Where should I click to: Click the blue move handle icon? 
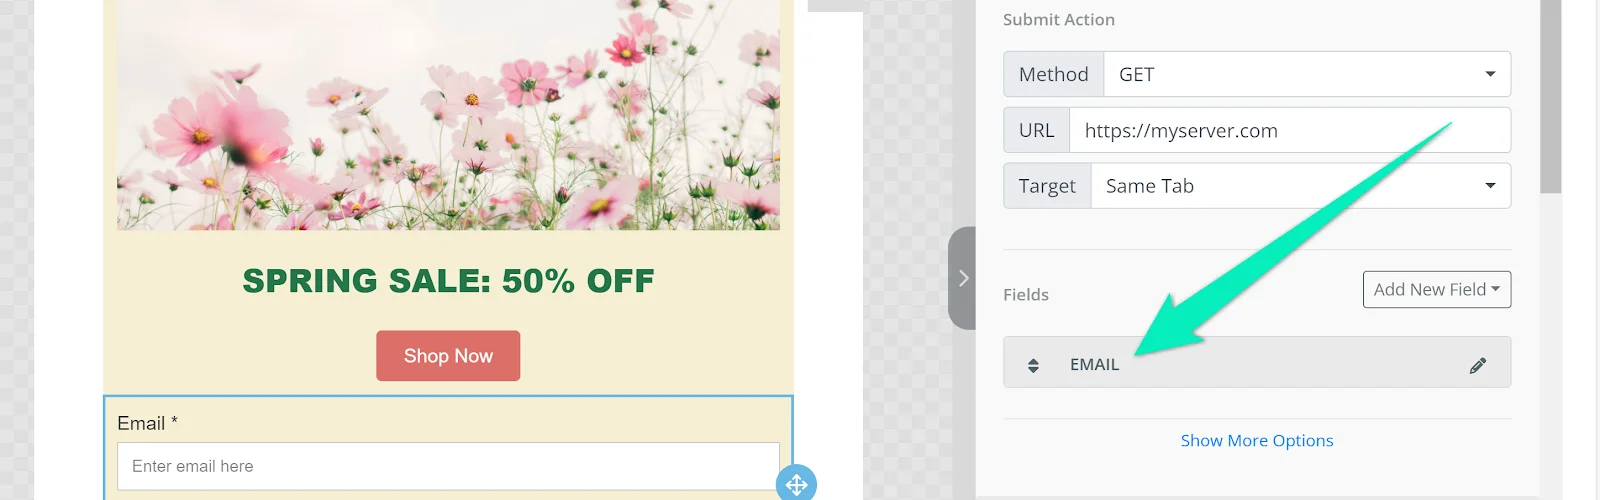click(796, 485)
